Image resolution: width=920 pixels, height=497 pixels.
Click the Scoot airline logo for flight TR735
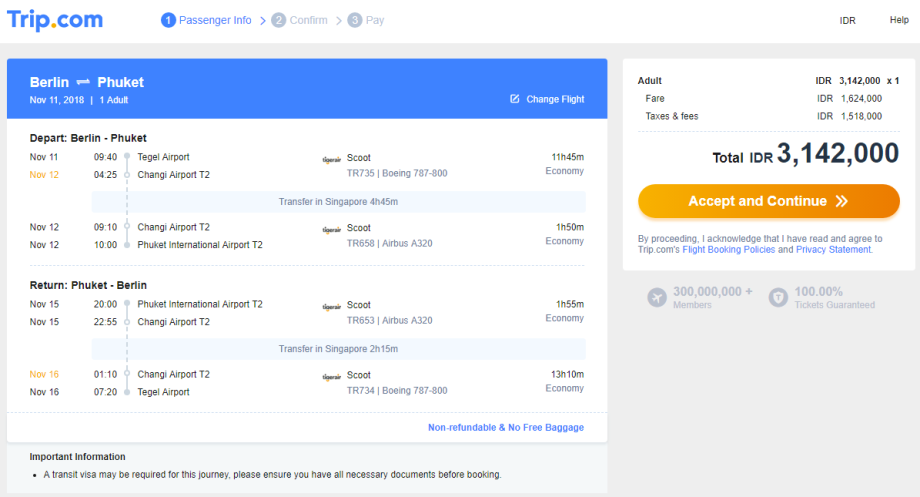pyautogui.click(x=331, y=158)
